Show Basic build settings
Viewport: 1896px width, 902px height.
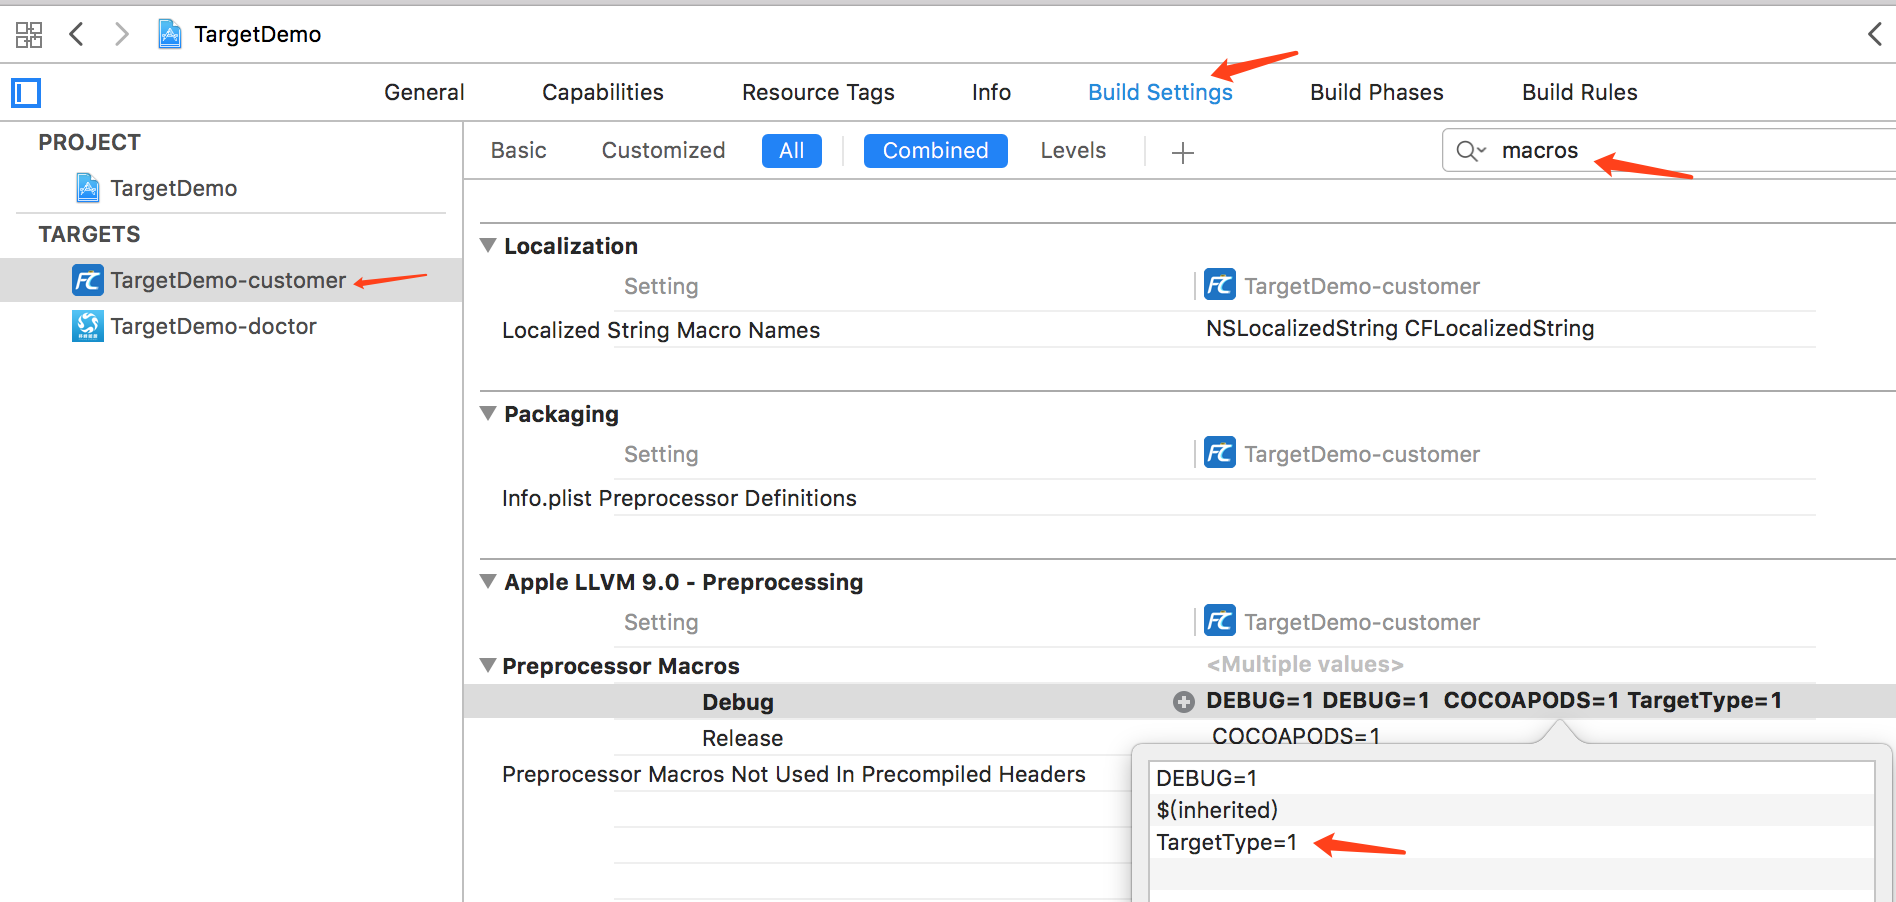click(x=518, y=150)
